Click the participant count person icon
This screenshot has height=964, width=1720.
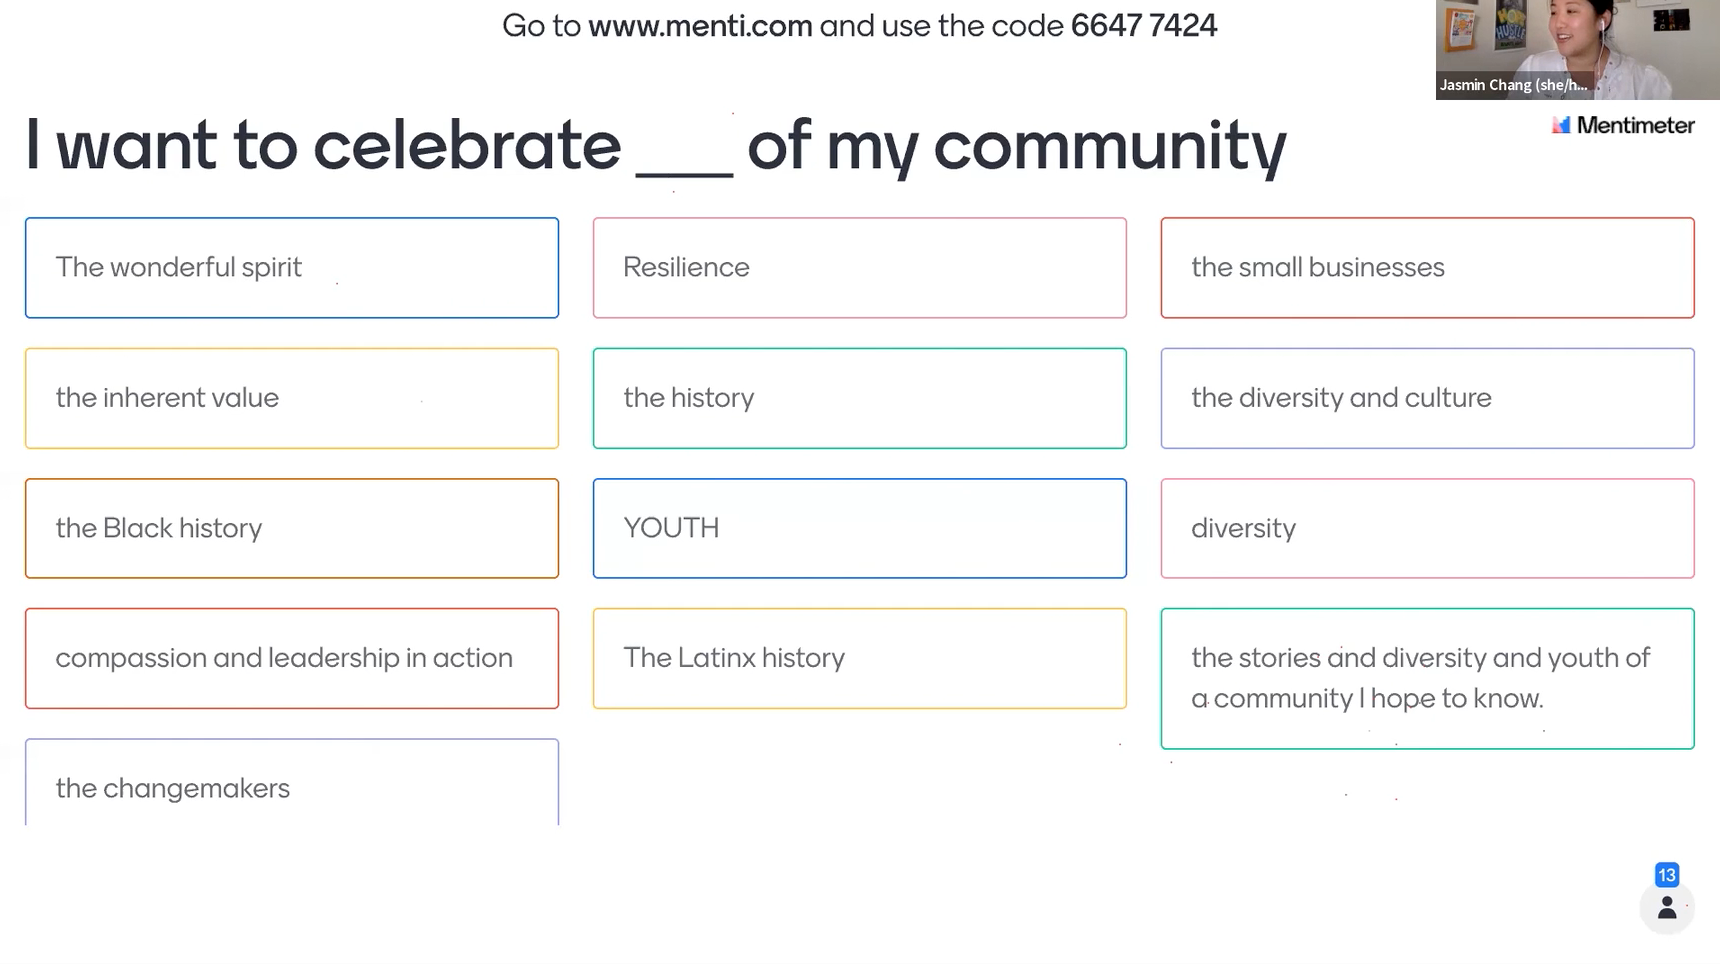[1666, 908]
